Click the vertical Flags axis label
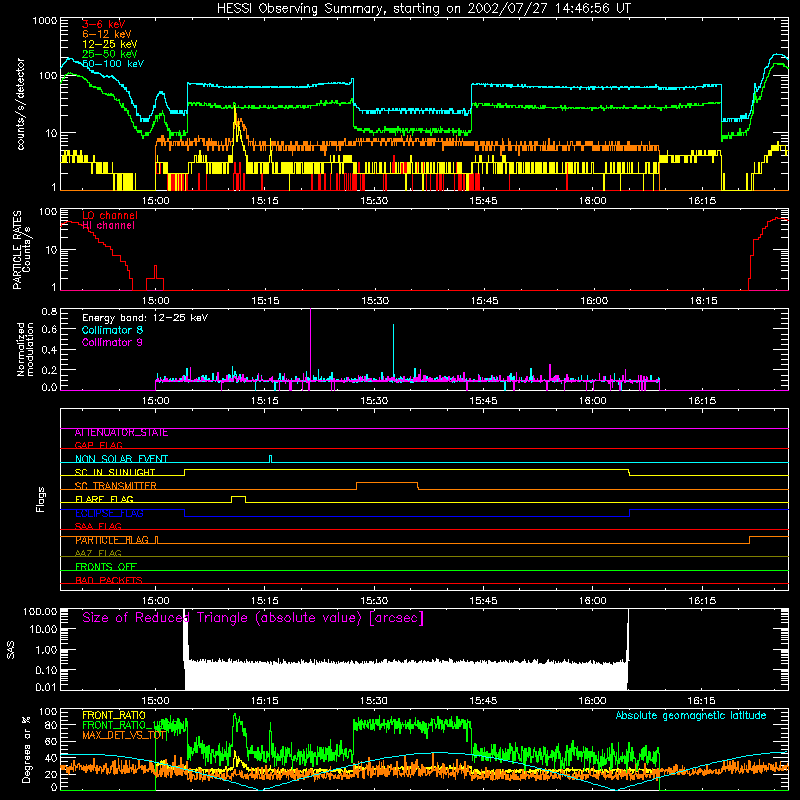The height and width of the screenshot is (800, 800). (x=41, y=499)
